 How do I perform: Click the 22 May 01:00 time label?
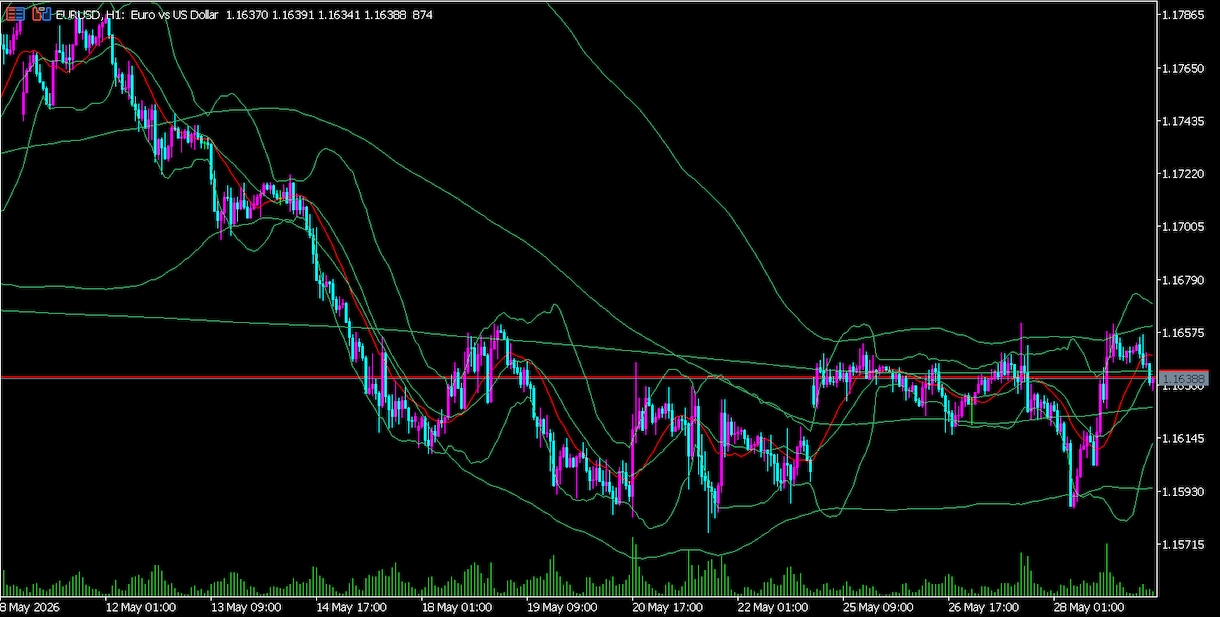[771, 607]
